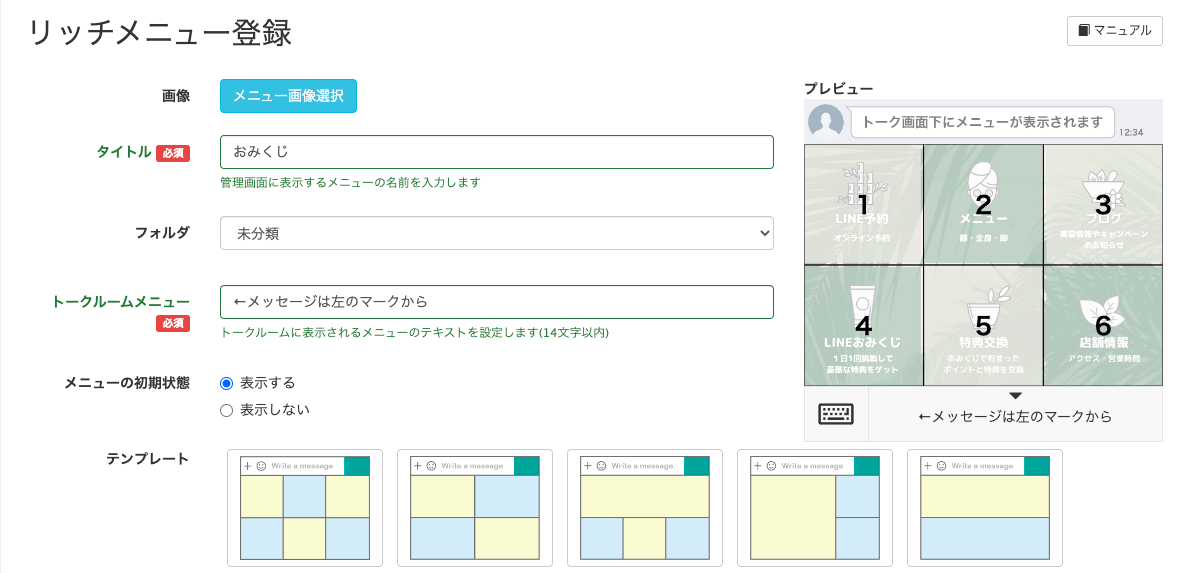Click the user avatar in preview

[x=826, y=121]
